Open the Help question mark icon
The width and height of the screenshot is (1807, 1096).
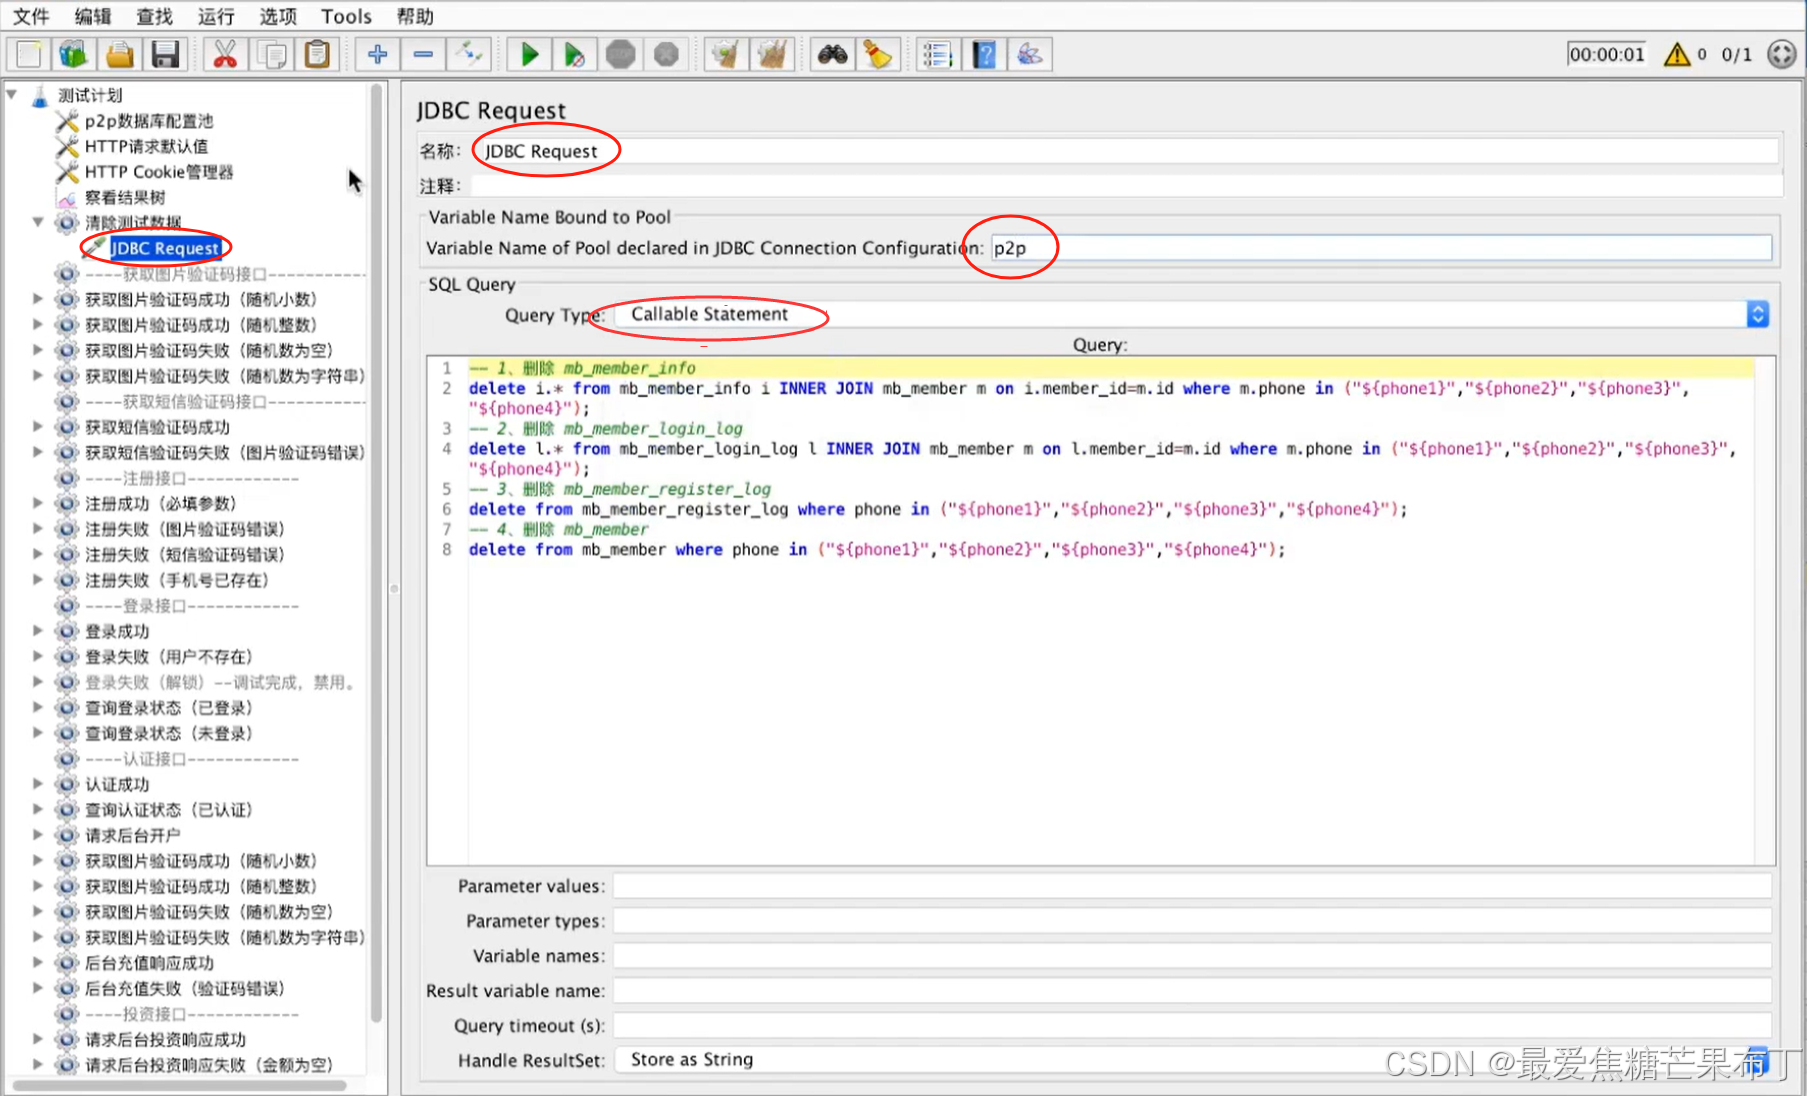[984, 54]
